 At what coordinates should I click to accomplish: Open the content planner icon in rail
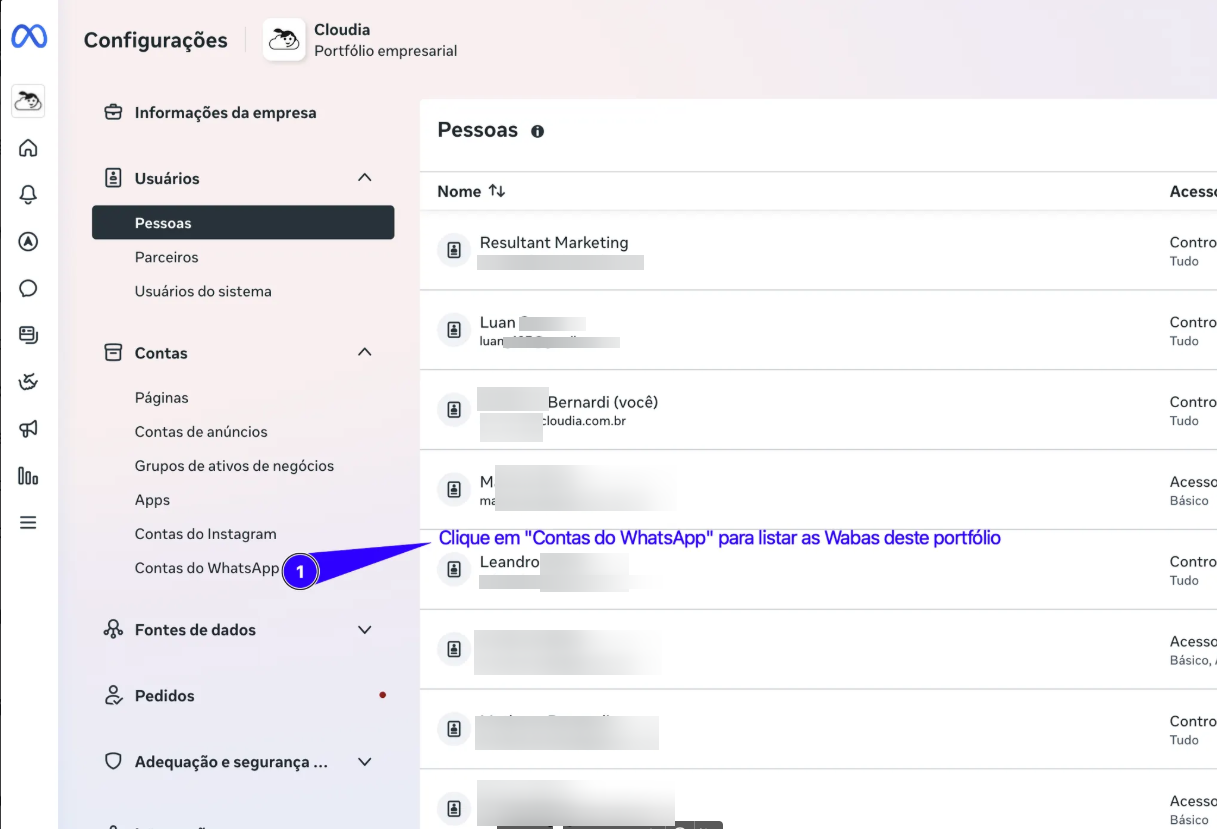coord(28,335)
